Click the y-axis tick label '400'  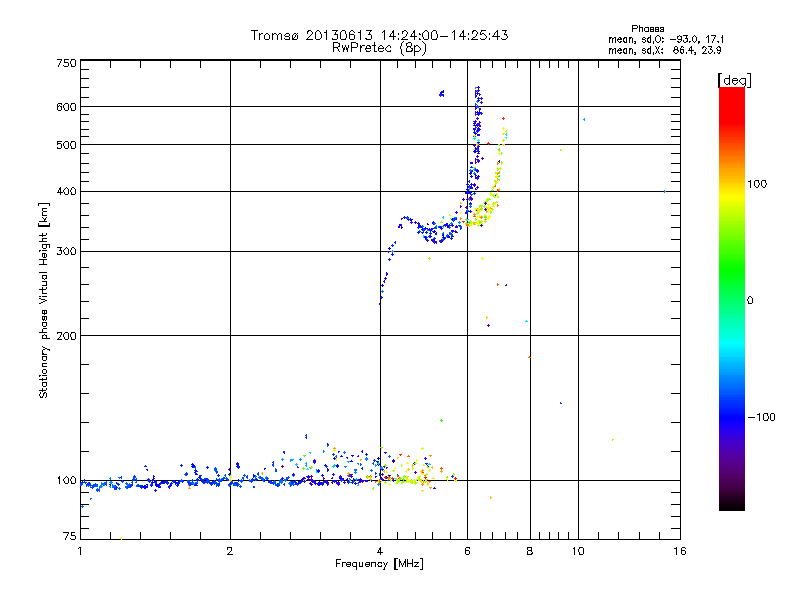click(66, 192)
